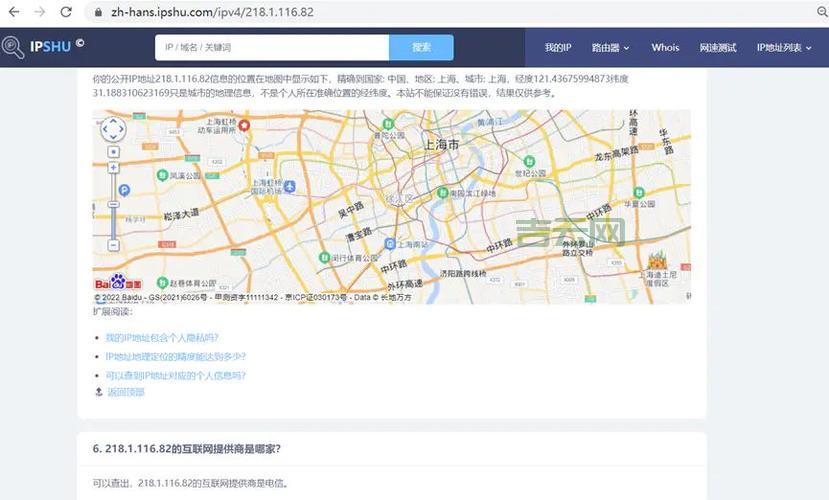
Task: Click the map zoom slider handle
Action: point(113,204)
